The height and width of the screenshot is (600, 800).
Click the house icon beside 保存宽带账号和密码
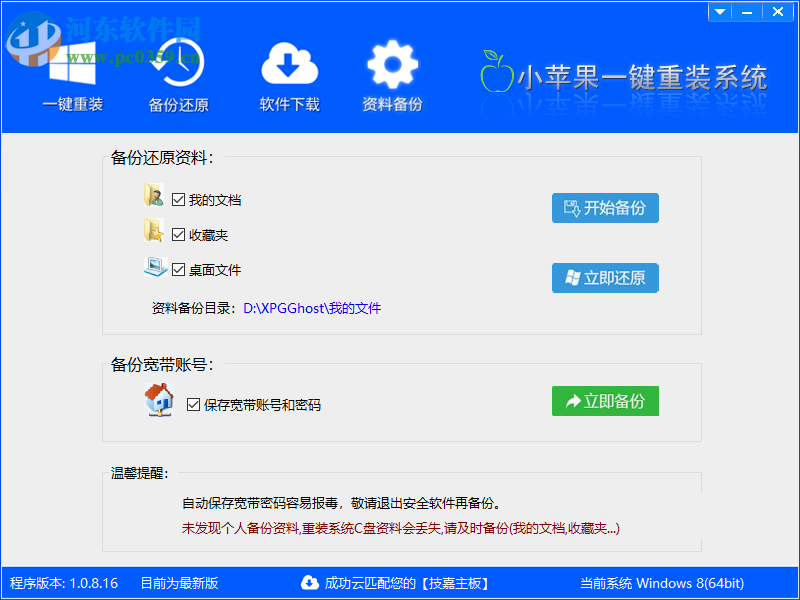[159, 399]
